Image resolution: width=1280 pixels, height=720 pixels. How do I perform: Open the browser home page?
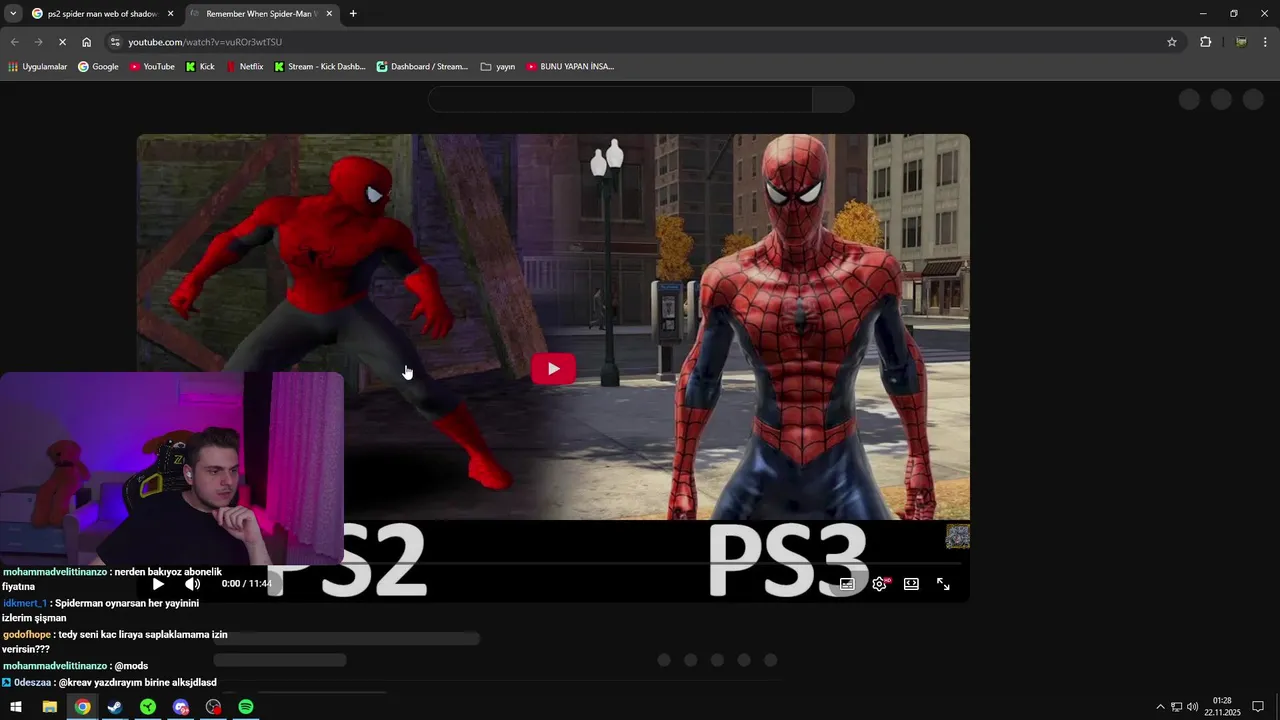coord(86,42)
